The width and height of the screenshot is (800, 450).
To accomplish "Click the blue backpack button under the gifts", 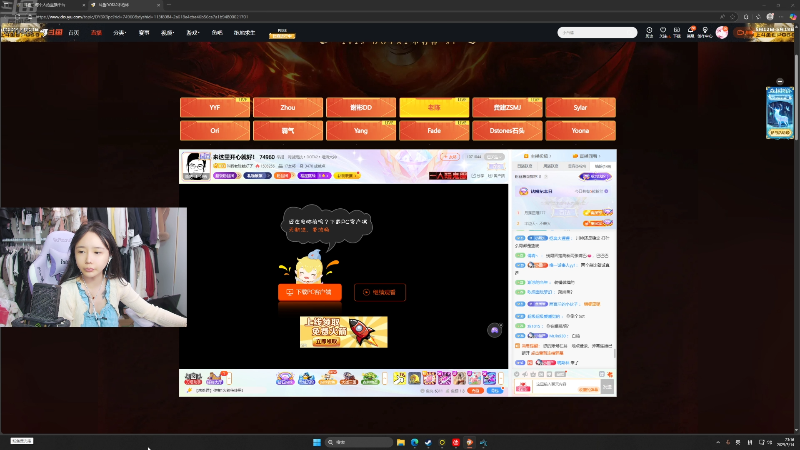I will [494, 390].
